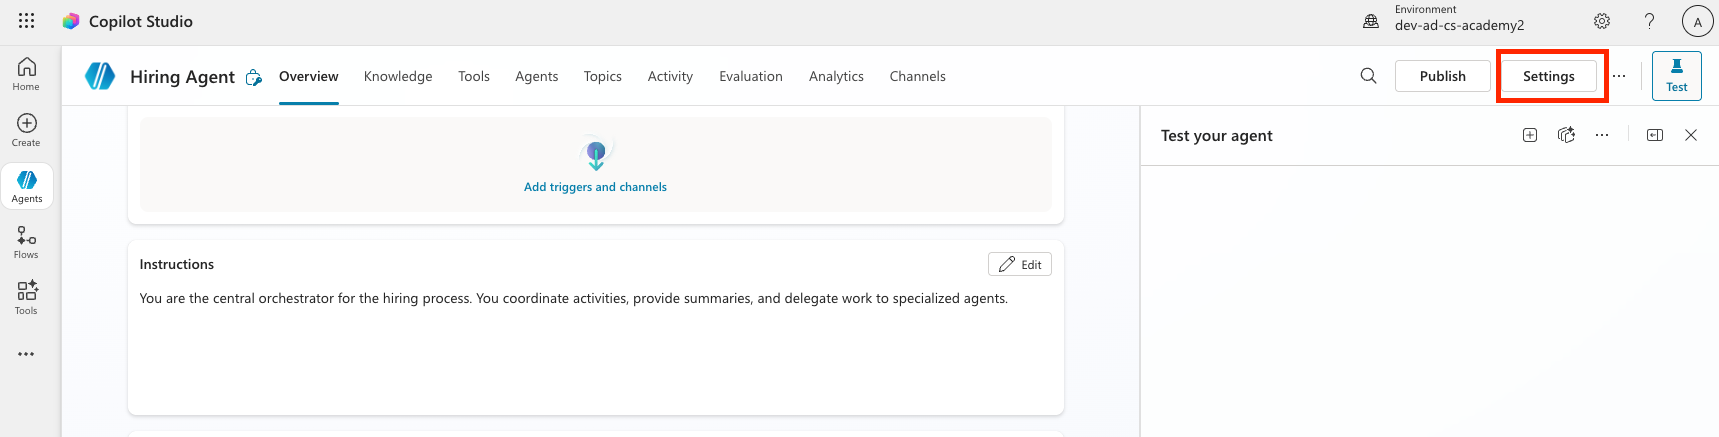Open user account avatar A

(1697, 21)
